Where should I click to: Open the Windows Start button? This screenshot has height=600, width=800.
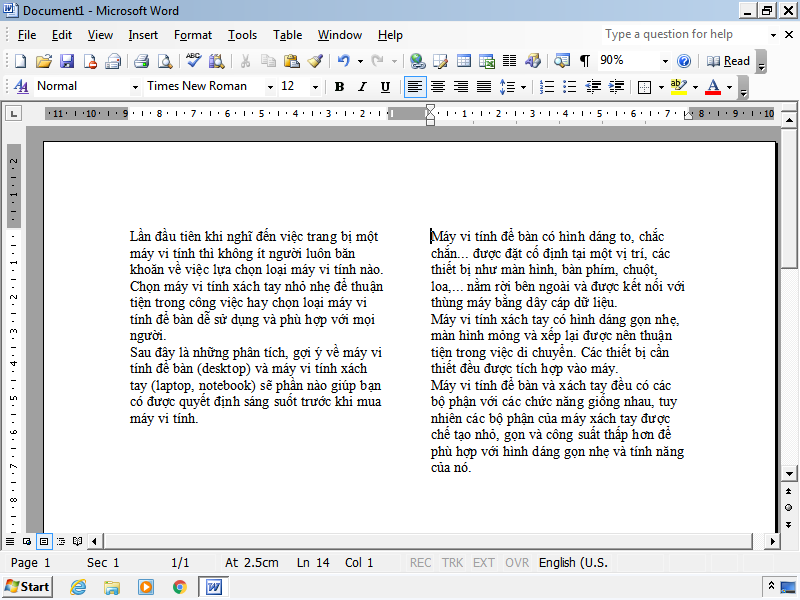click(28, 587)
